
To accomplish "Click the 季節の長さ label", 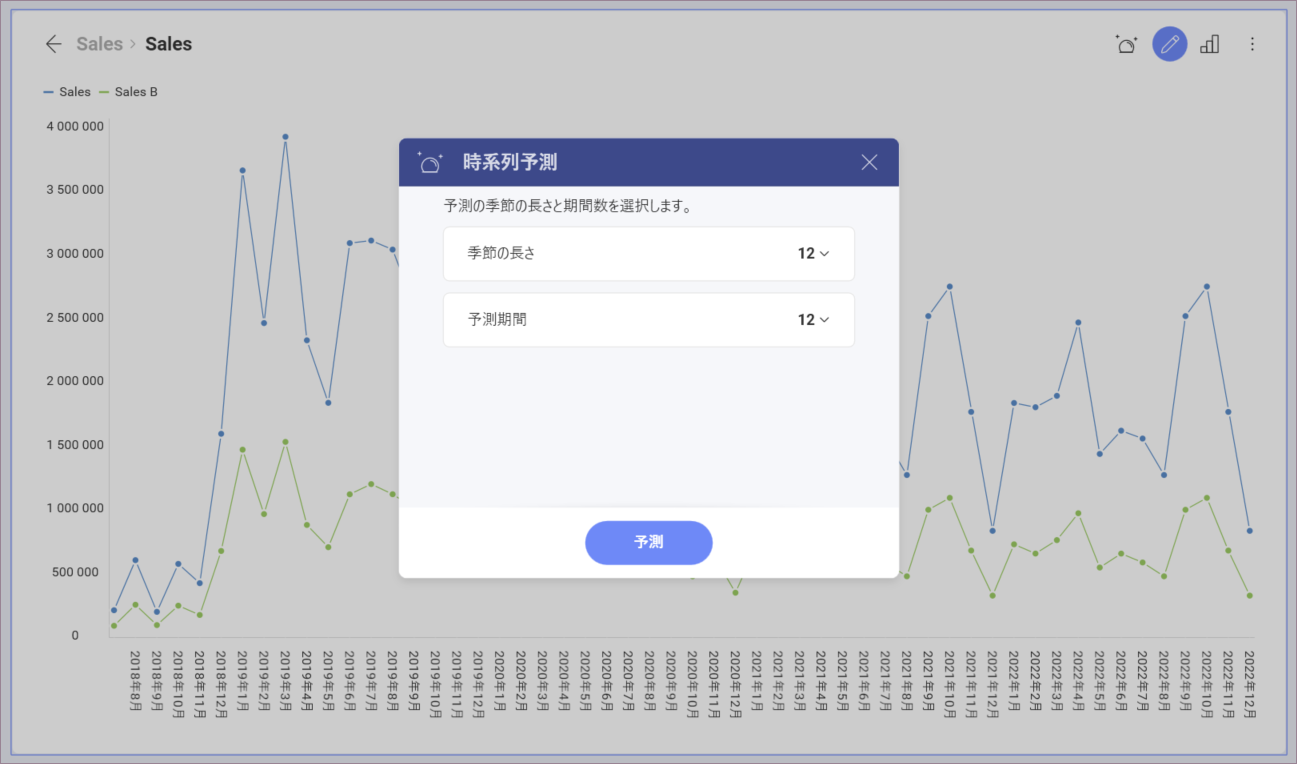I will [502, 254].
